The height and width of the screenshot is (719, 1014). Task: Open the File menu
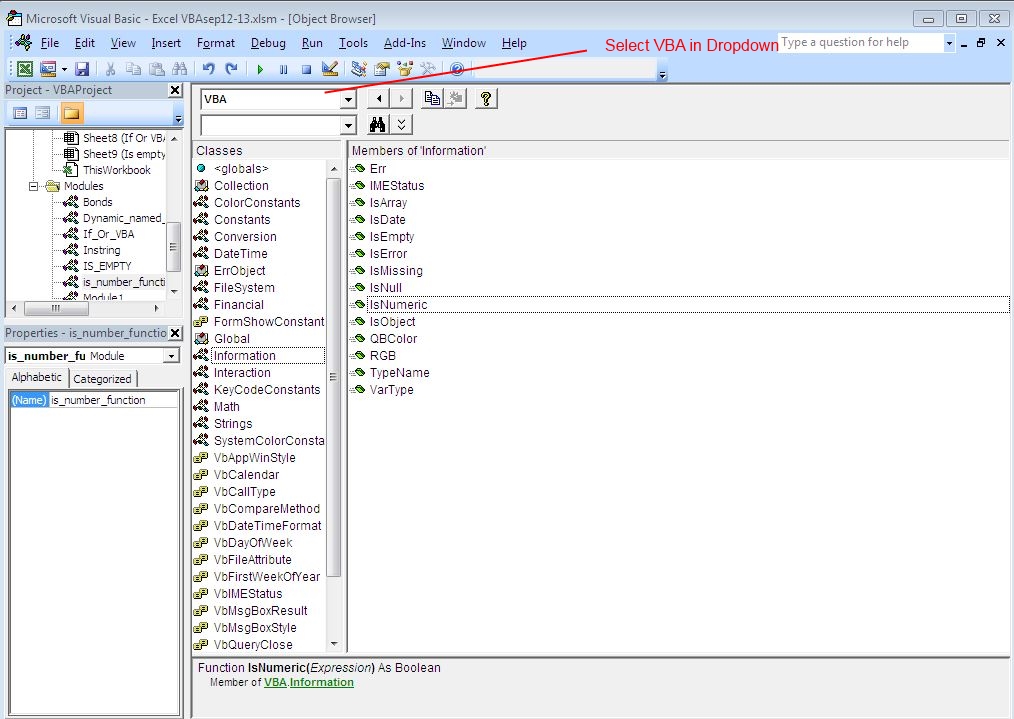(x=50, y=43)
